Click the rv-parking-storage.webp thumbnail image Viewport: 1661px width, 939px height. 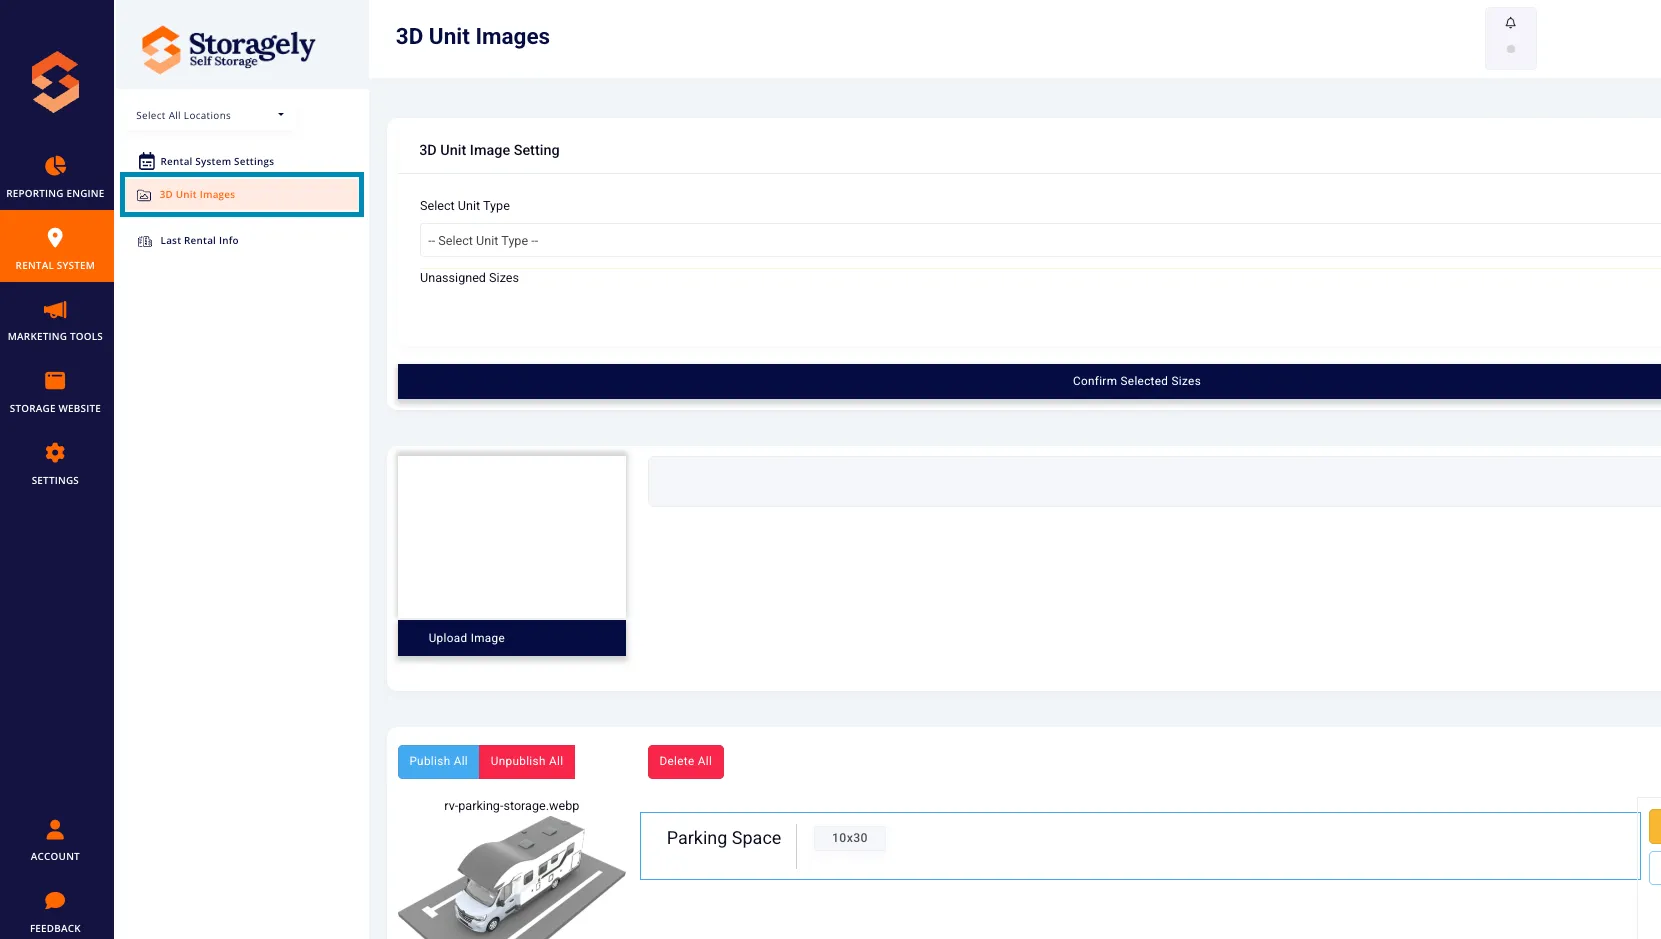click(x=512, y=877)
